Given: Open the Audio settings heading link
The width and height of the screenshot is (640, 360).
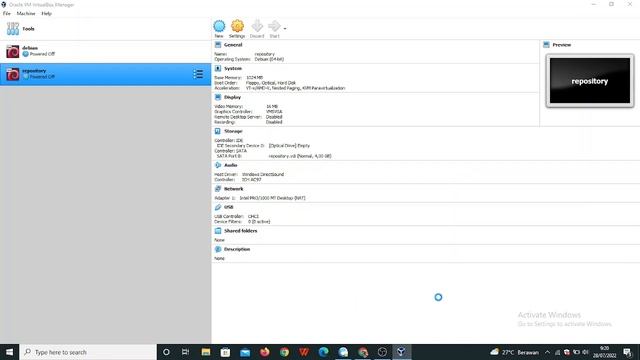Looking at the screenshot, I should (231, 165).
